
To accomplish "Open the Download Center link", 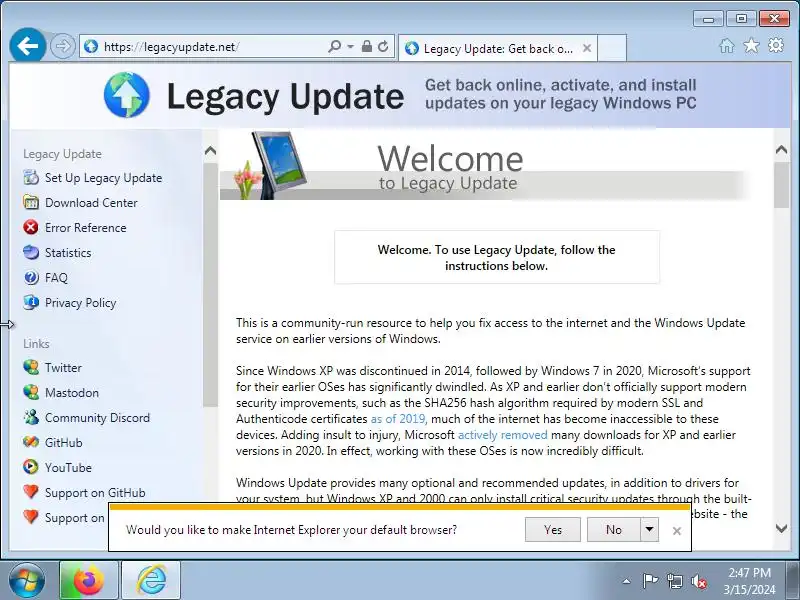I will coord(91,203).
